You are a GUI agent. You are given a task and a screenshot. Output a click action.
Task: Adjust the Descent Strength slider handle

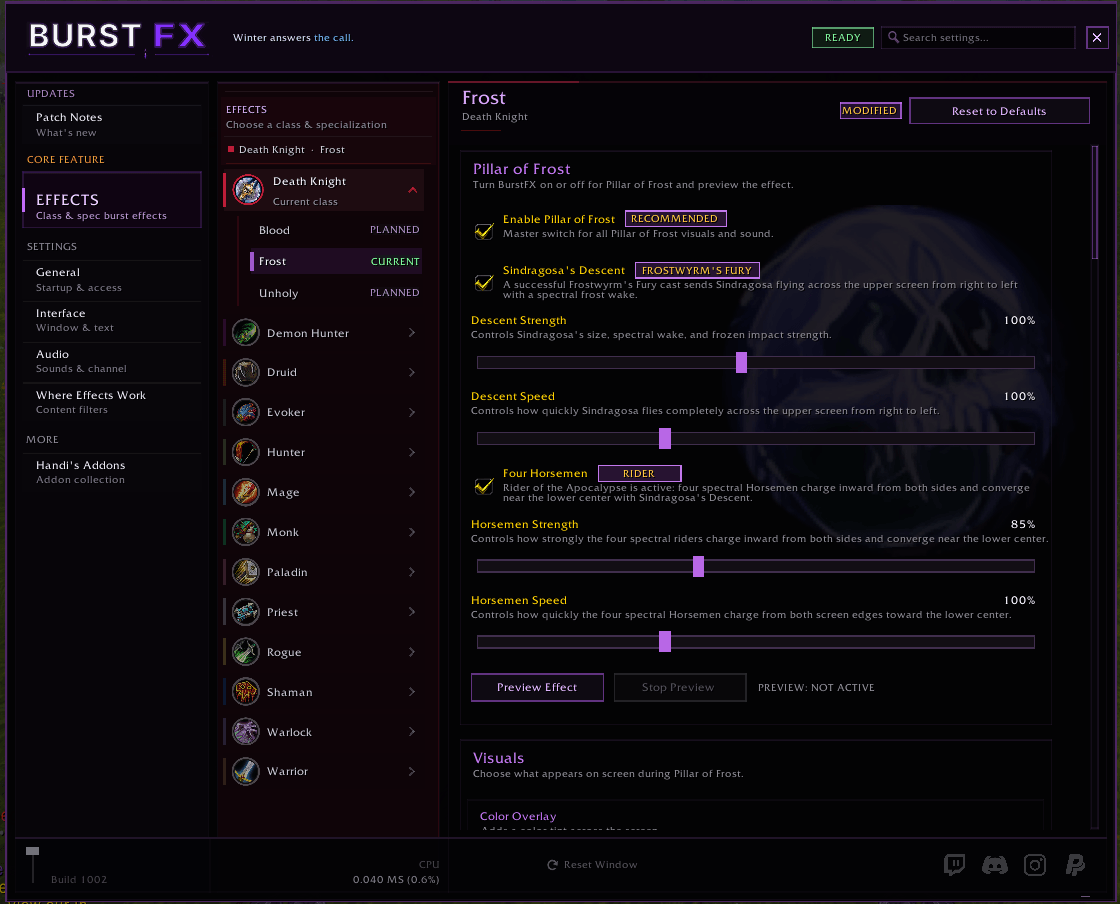[x=741, y=363]
